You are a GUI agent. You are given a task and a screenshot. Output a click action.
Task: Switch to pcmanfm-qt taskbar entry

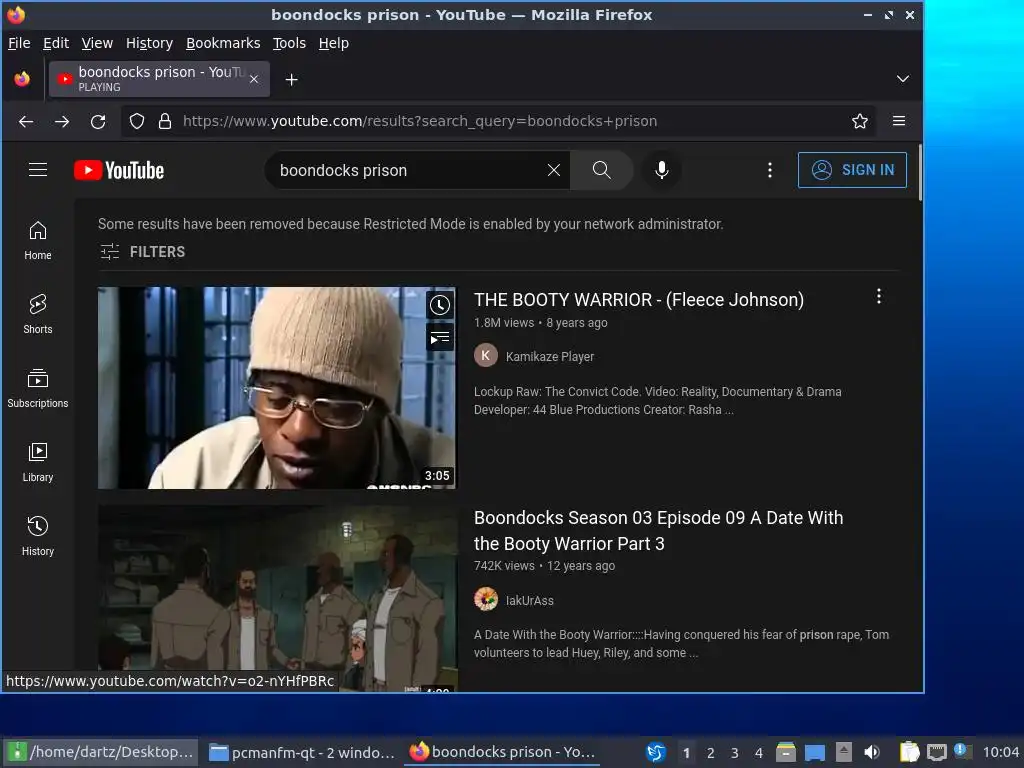pyautogui.click(x=302, y=753)
